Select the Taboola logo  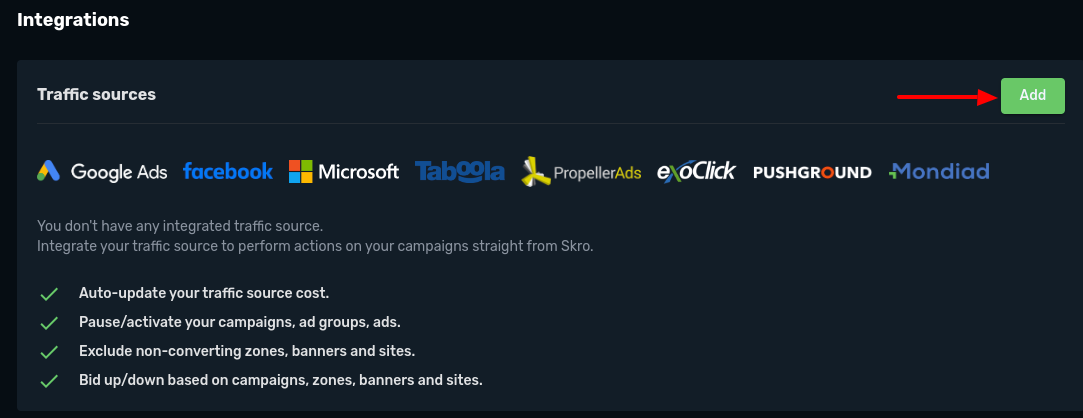click(x=460, y=172)
